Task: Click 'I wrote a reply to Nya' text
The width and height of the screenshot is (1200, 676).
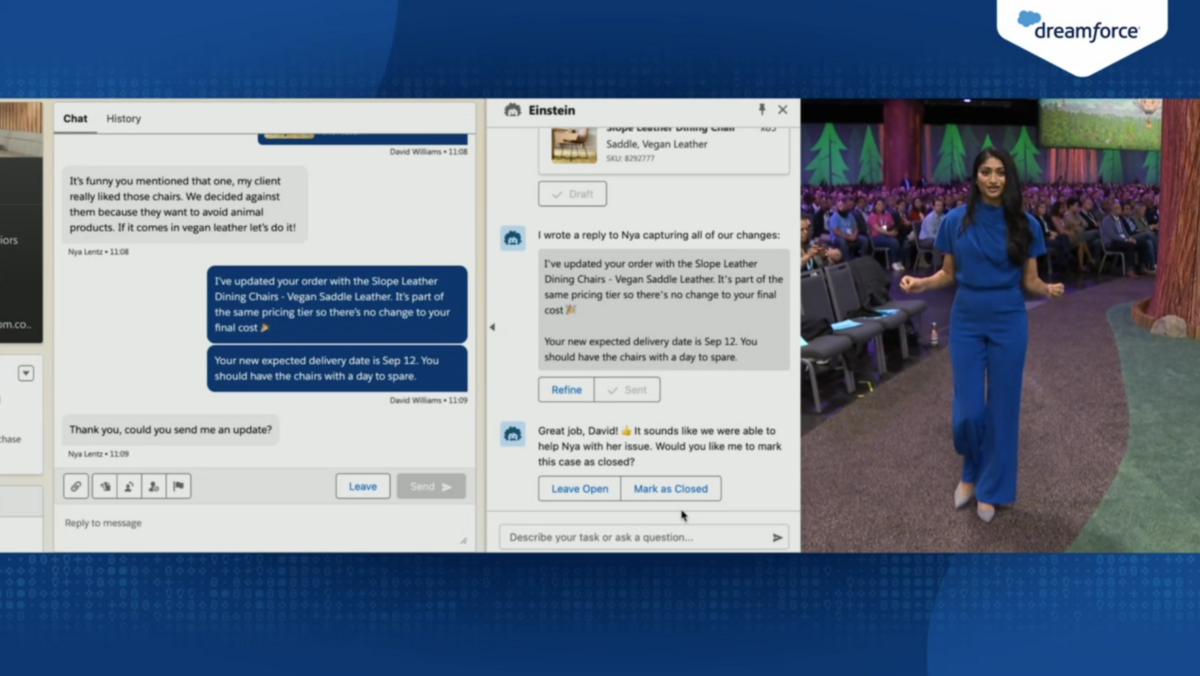Action: coord(659,235)
